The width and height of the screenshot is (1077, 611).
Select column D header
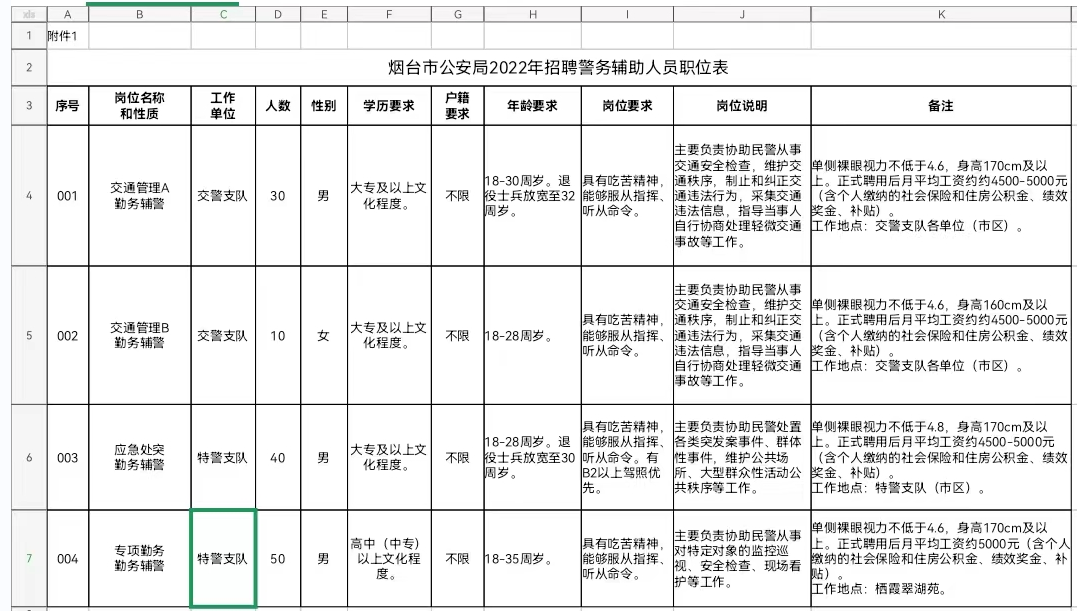[x=277, y=14]
